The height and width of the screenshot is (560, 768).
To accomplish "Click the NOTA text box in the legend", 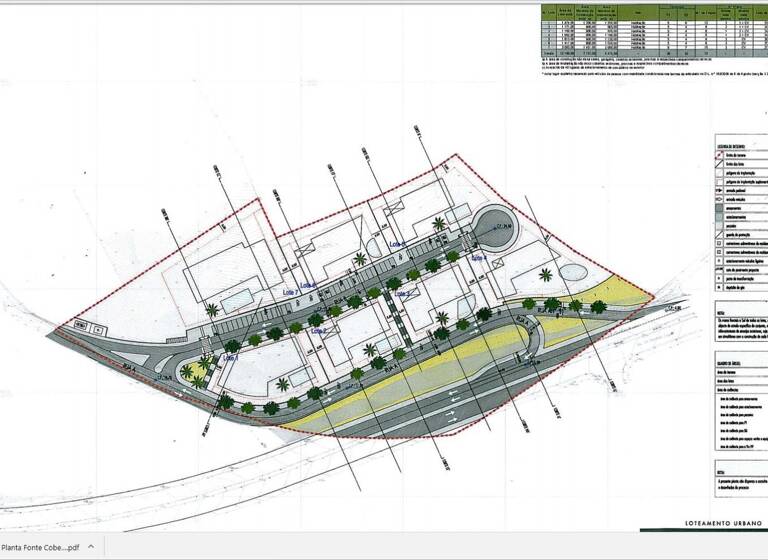I will pos(741,323).
